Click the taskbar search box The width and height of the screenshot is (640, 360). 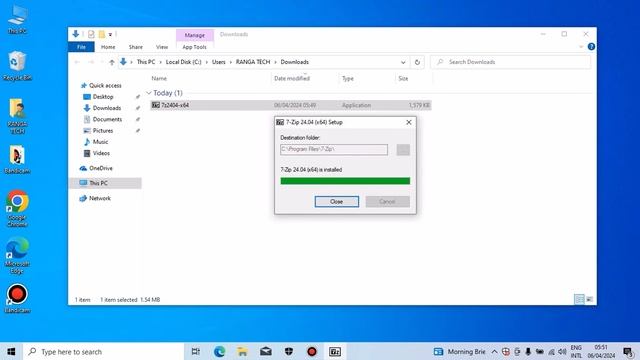103,351
